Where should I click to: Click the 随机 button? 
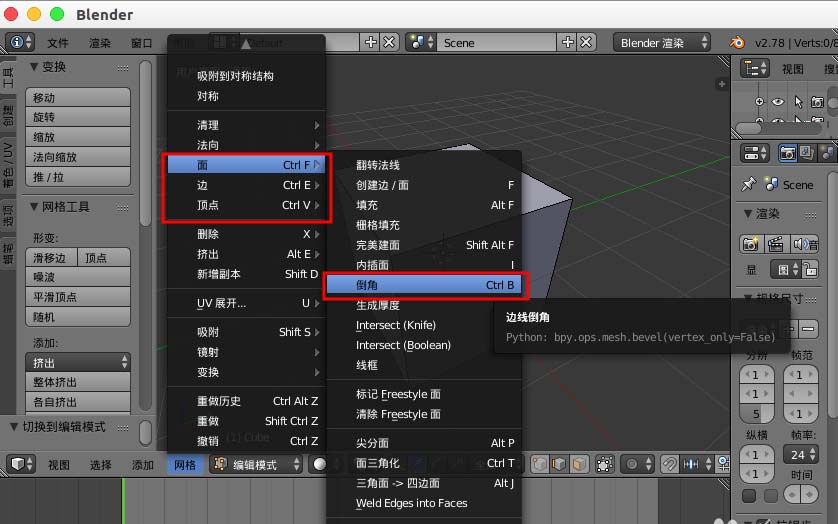pyautogui.click(x=78, y=317)
